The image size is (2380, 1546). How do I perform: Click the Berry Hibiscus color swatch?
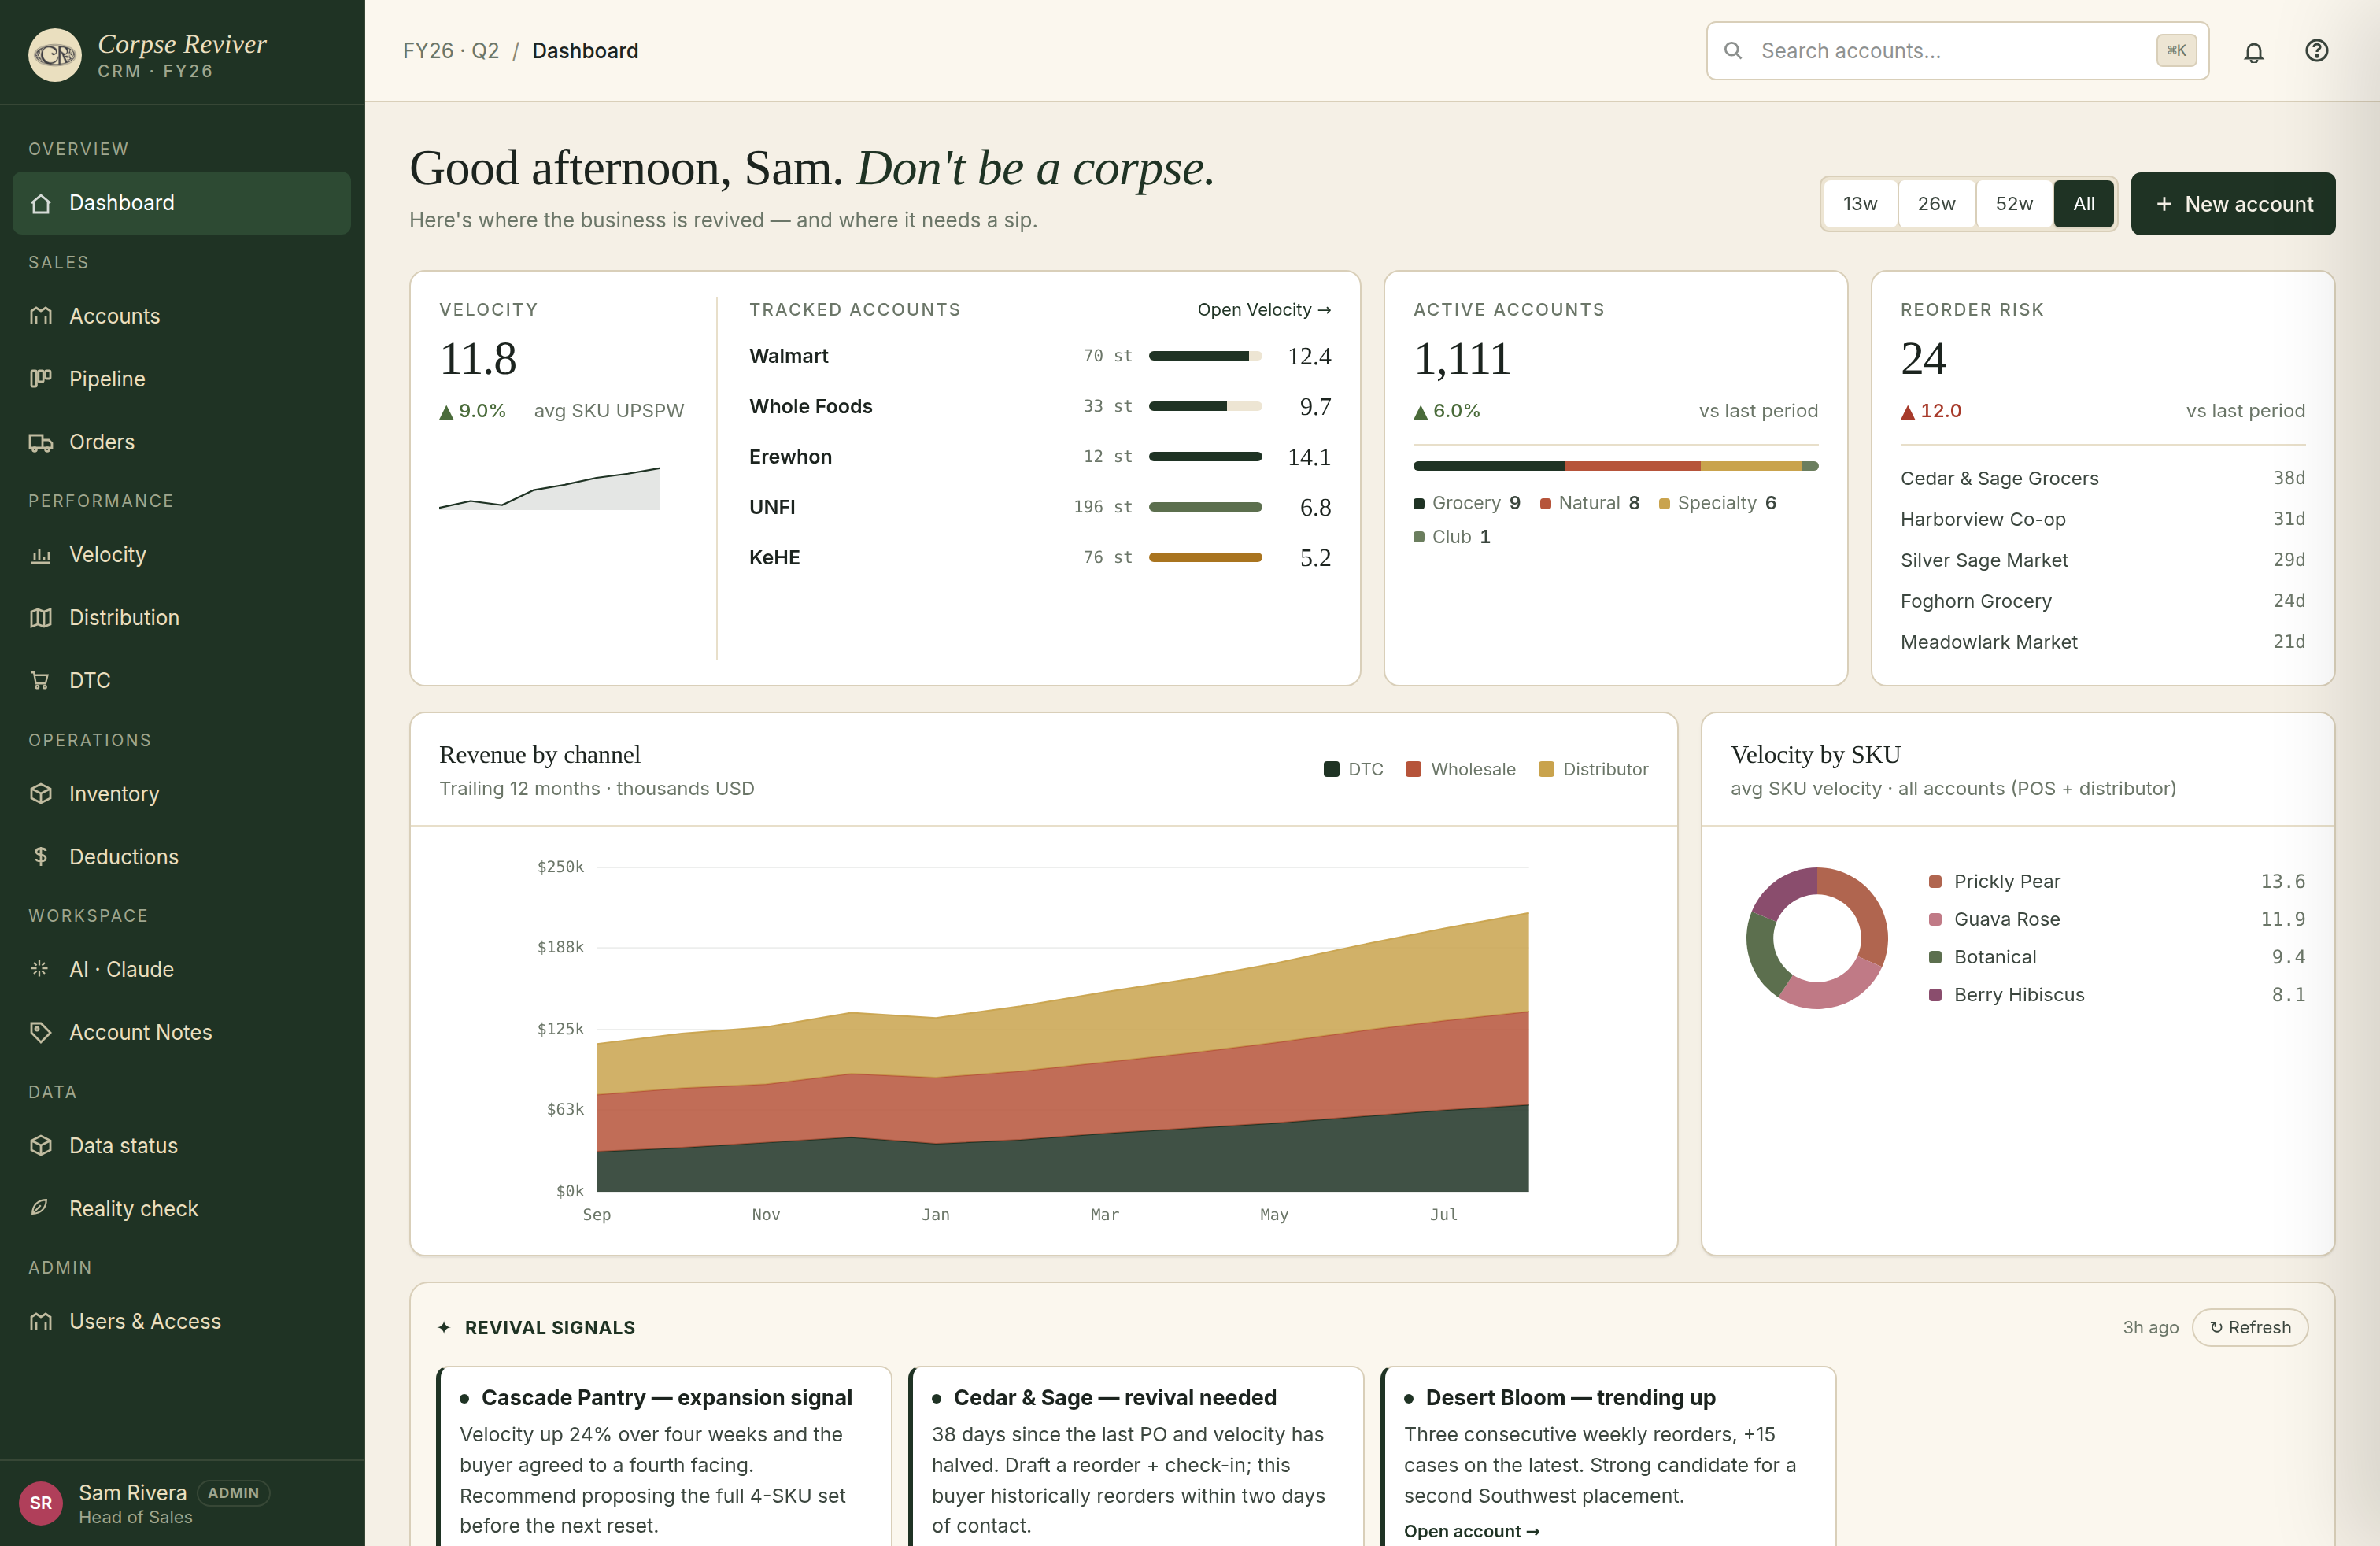click(x=1935, y=995)
